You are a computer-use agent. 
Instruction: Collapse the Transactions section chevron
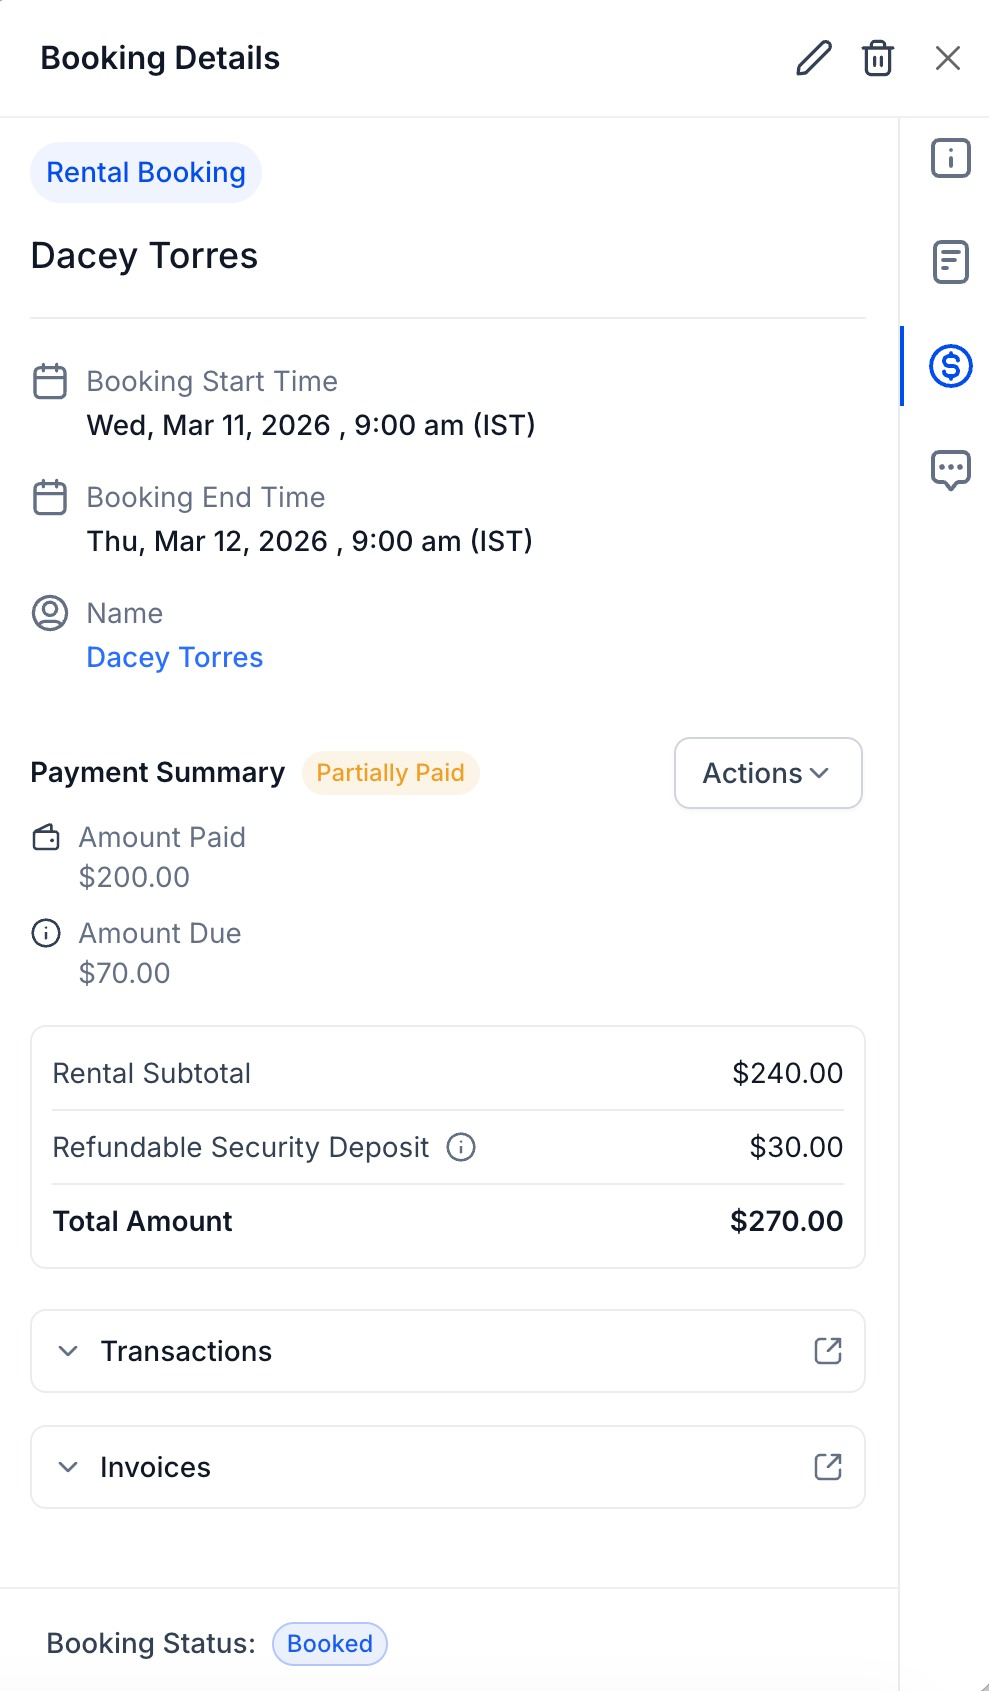[x=69, y=1351]
